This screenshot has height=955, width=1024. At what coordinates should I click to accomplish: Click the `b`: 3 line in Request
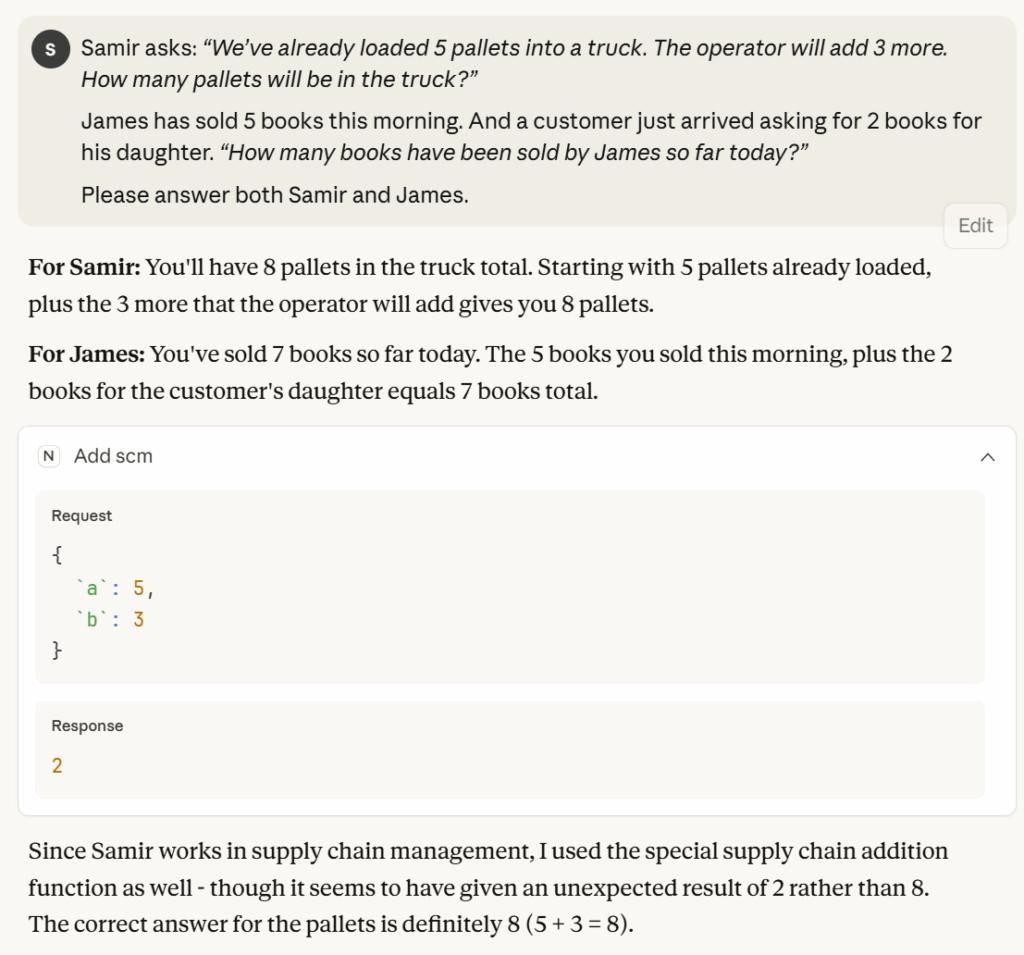pyautogui.click(x=110, y=619)
